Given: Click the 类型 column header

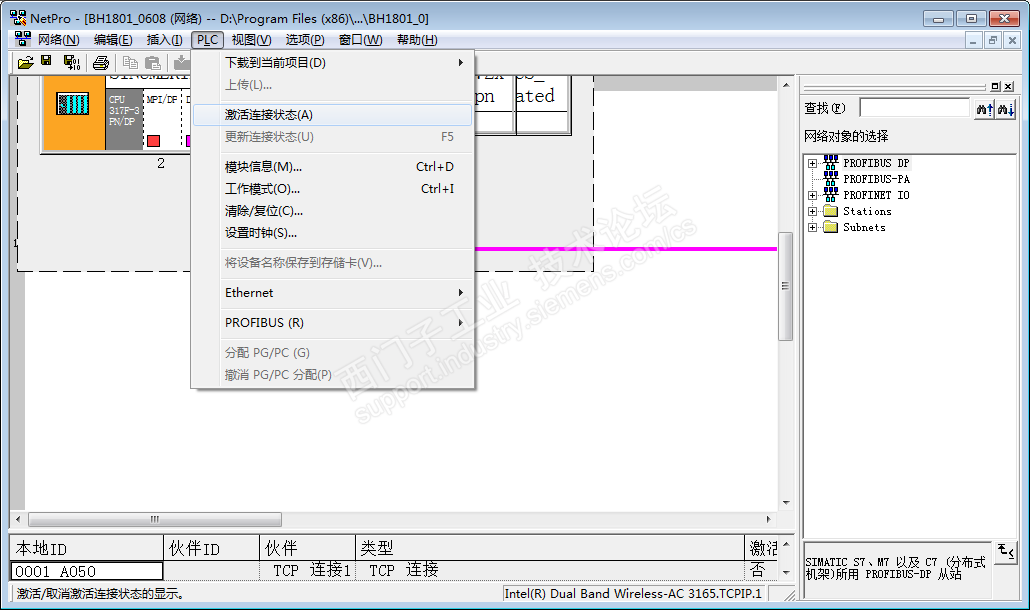Looking at the screenshot, I should click(x=550, y=548).
